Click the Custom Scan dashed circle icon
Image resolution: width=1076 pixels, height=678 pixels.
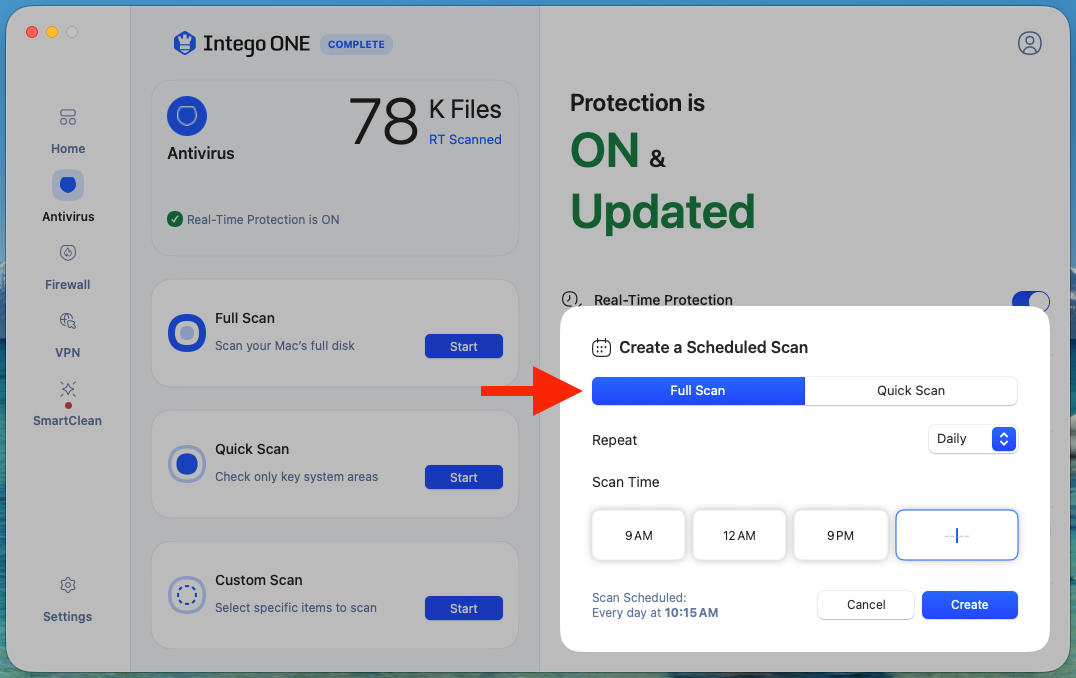[187, 595]
